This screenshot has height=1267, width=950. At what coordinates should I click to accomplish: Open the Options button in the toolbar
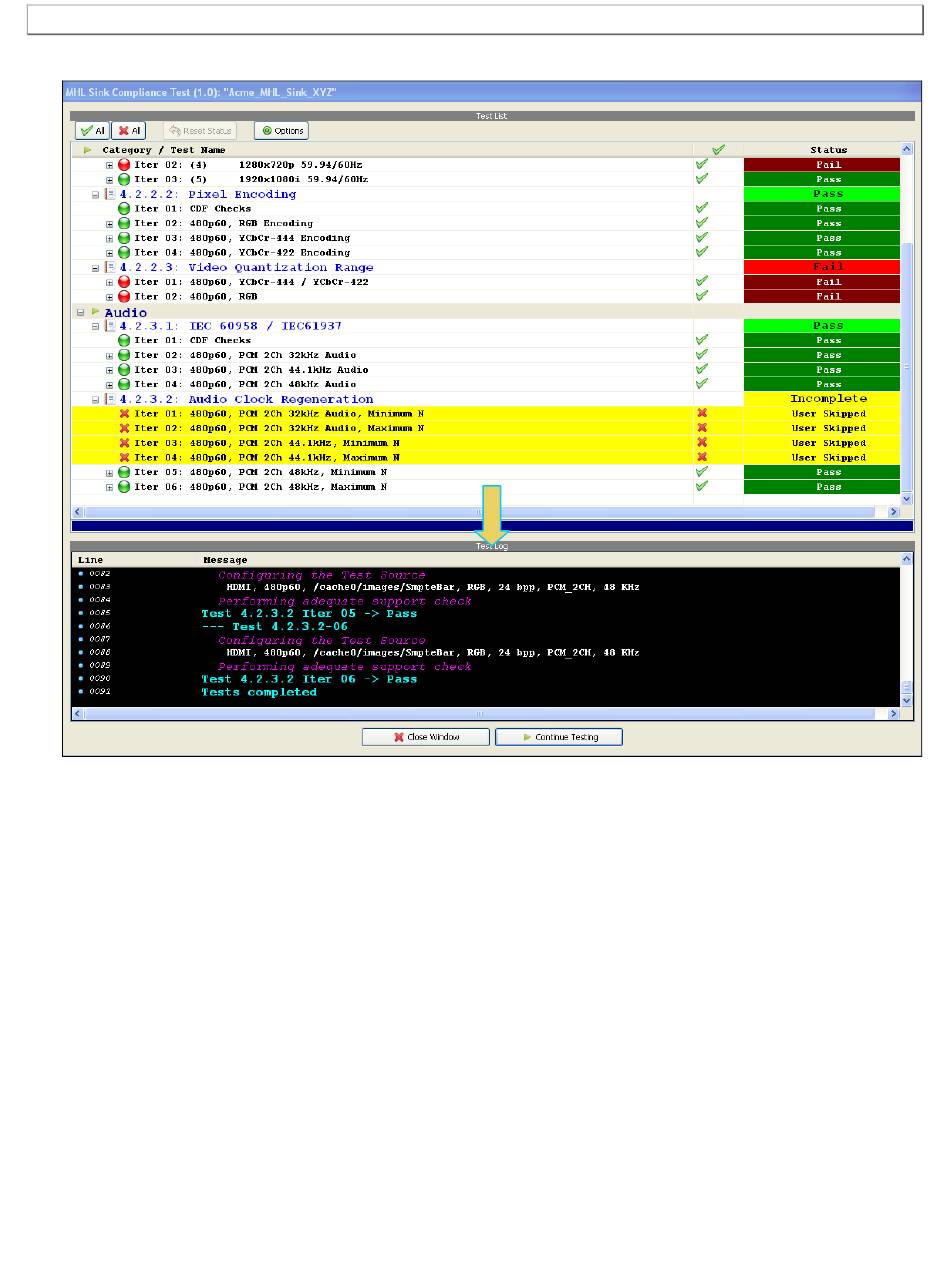click(281, 131)
